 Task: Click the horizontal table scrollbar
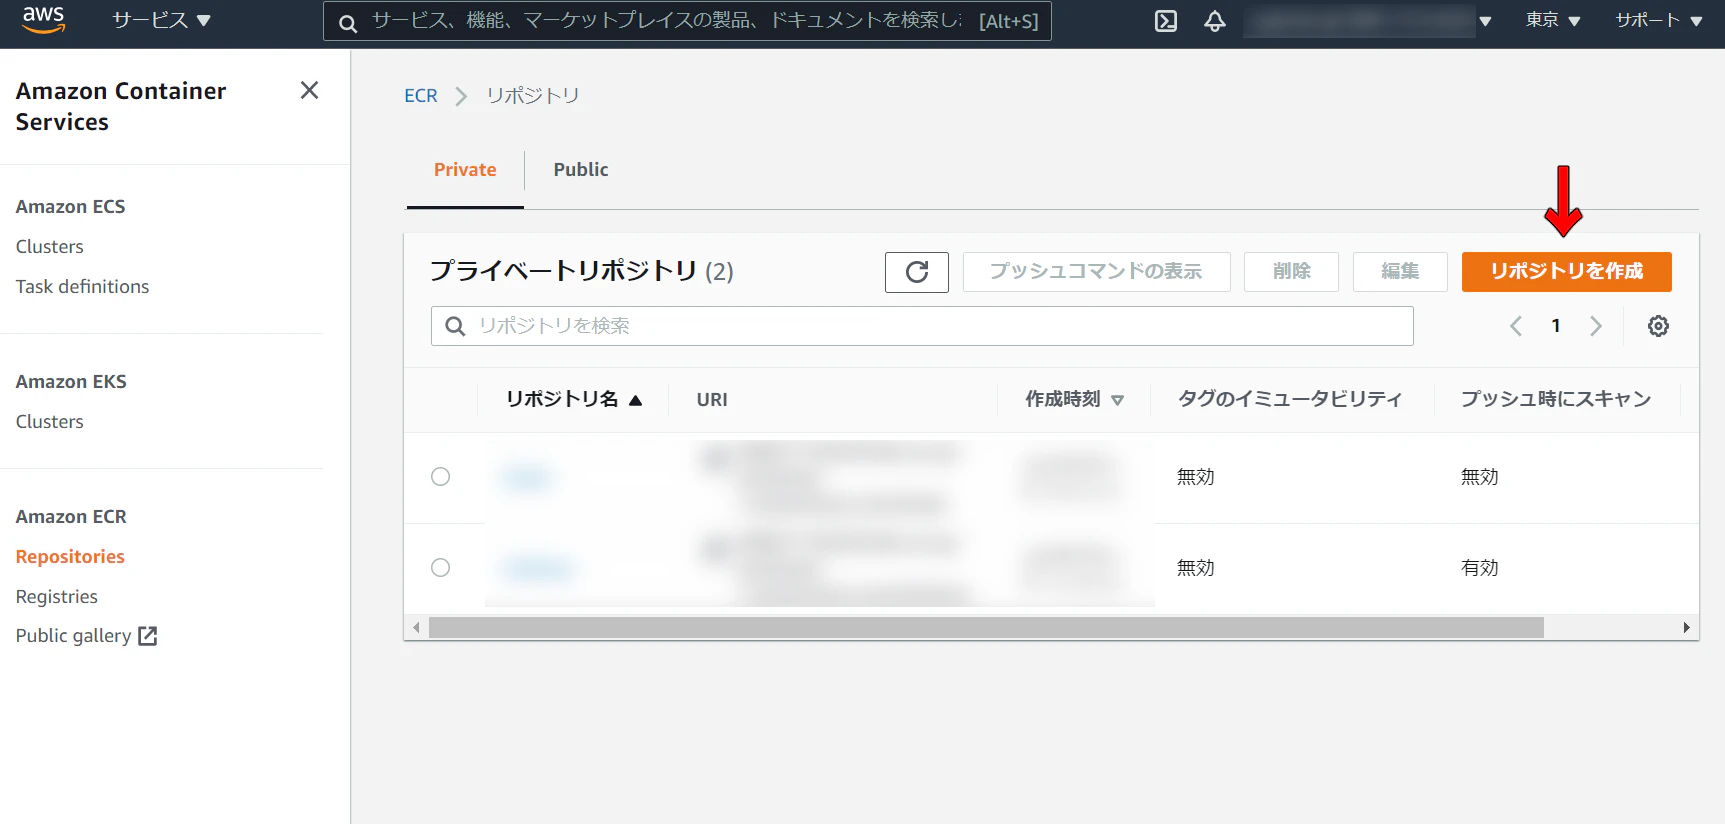(986, 628)
